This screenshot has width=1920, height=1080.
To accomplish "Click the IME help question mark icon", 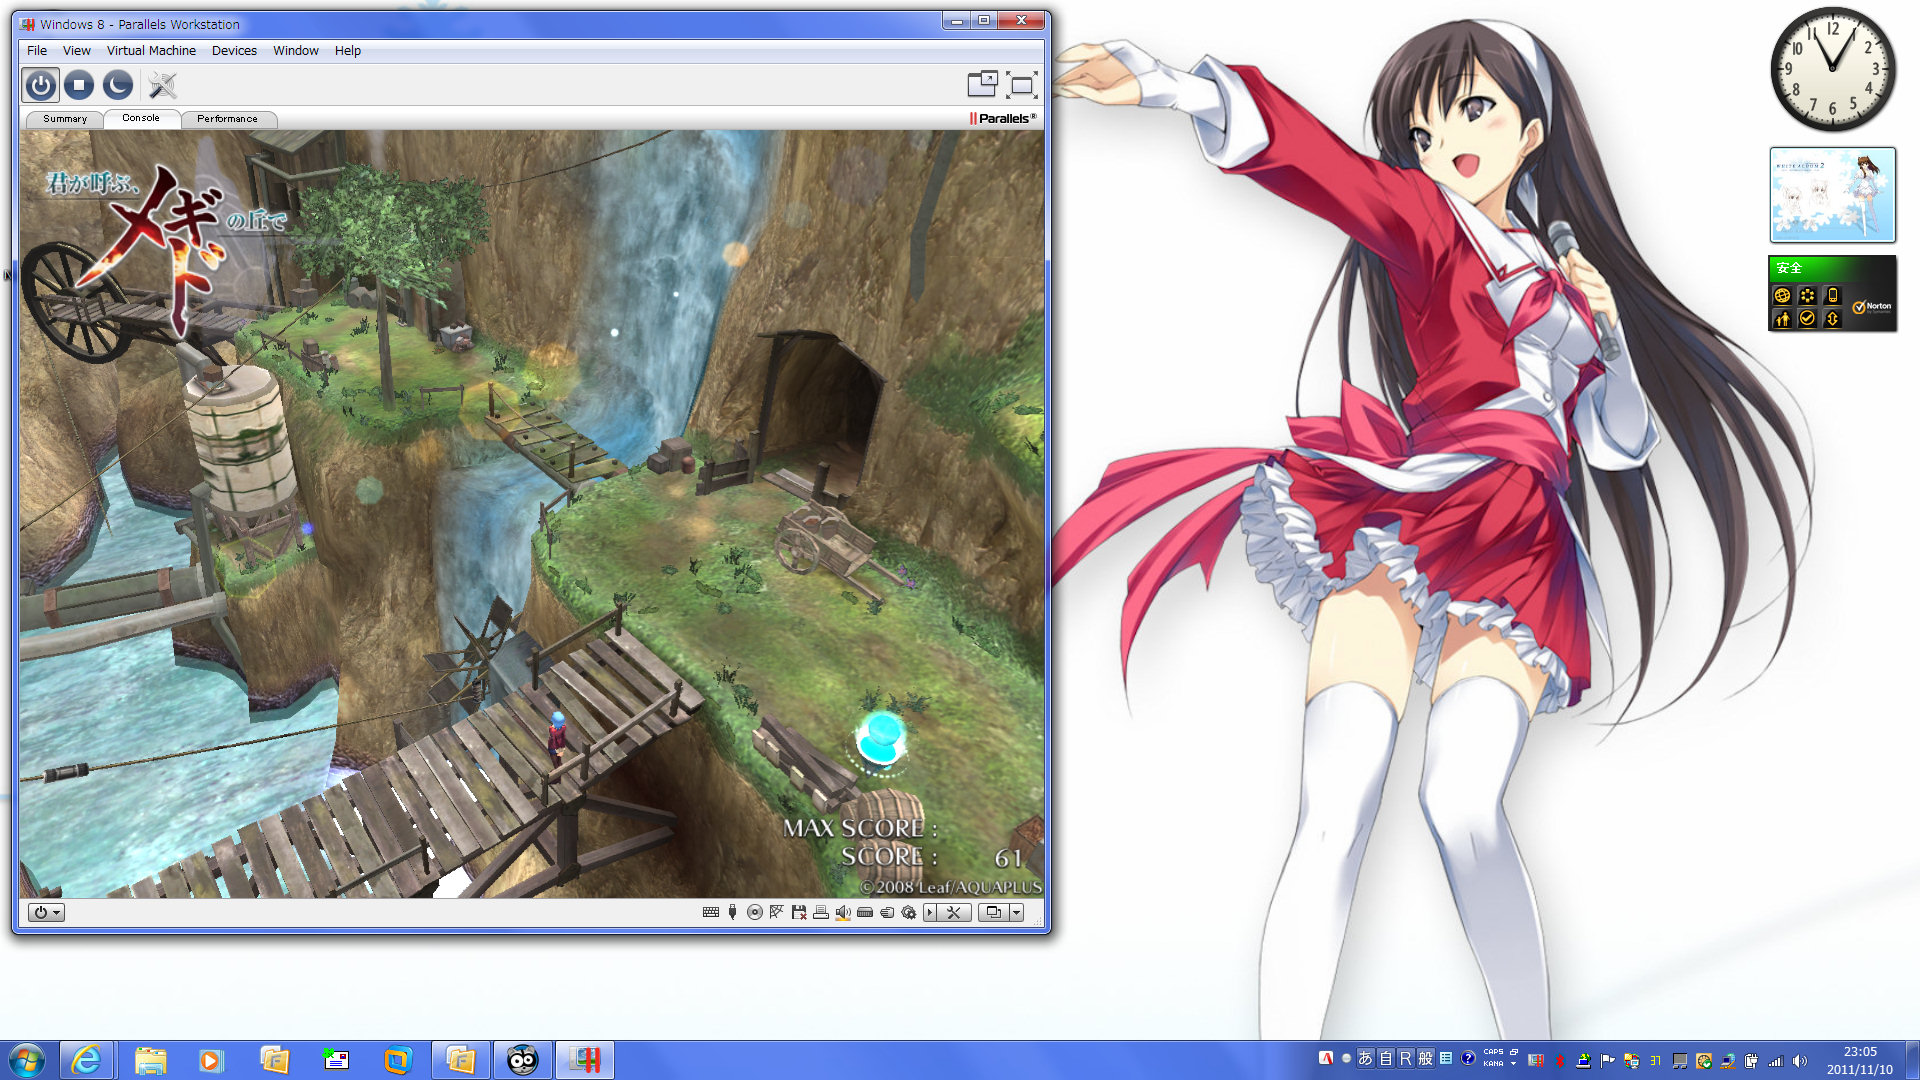I will [x=1467, y=1059].
